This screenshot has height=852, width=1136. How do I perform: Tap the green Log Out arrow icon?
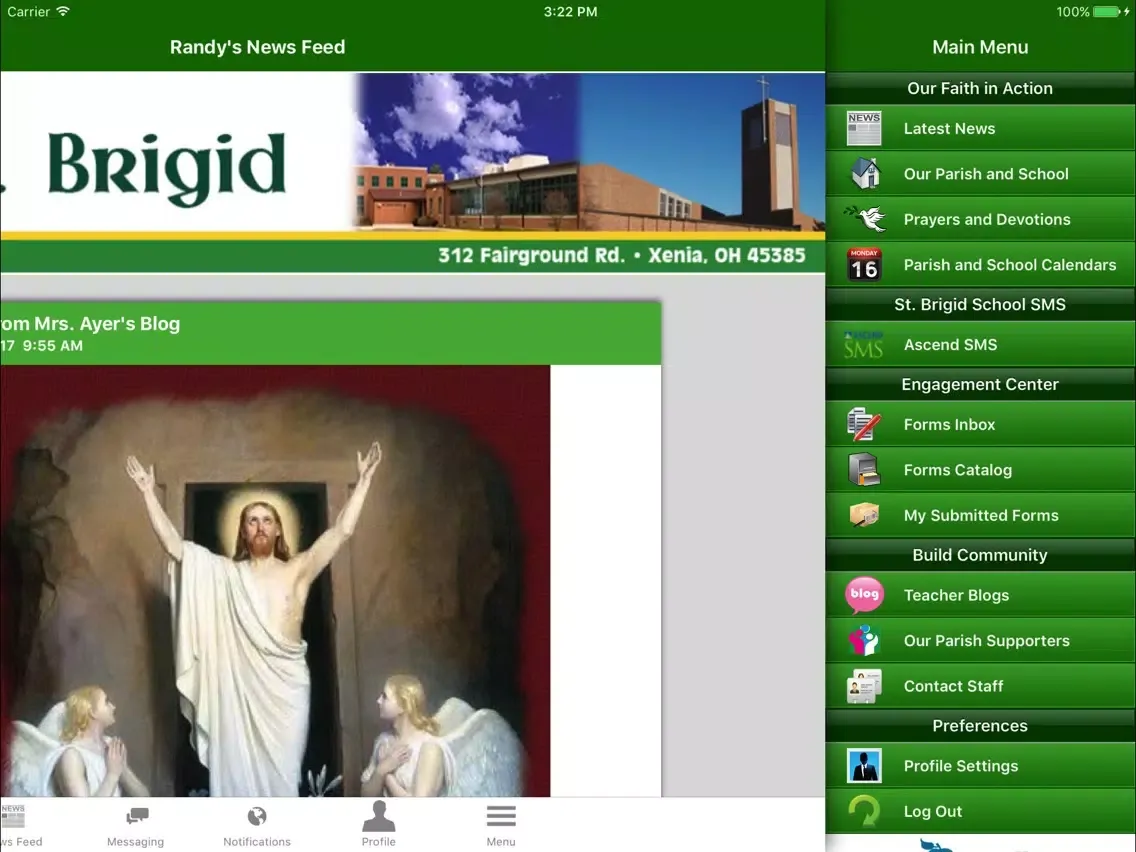[864, 811]
